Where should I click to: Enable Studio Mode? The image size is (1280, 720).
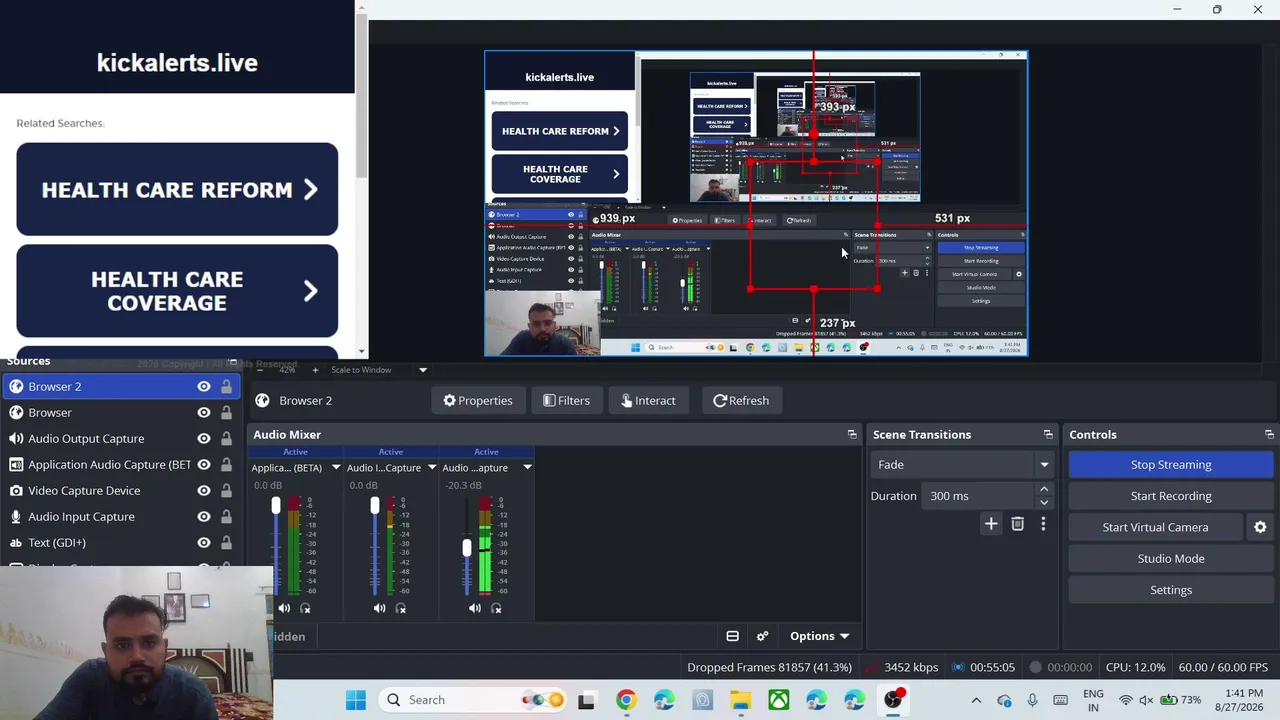[x=1171, y=558]
